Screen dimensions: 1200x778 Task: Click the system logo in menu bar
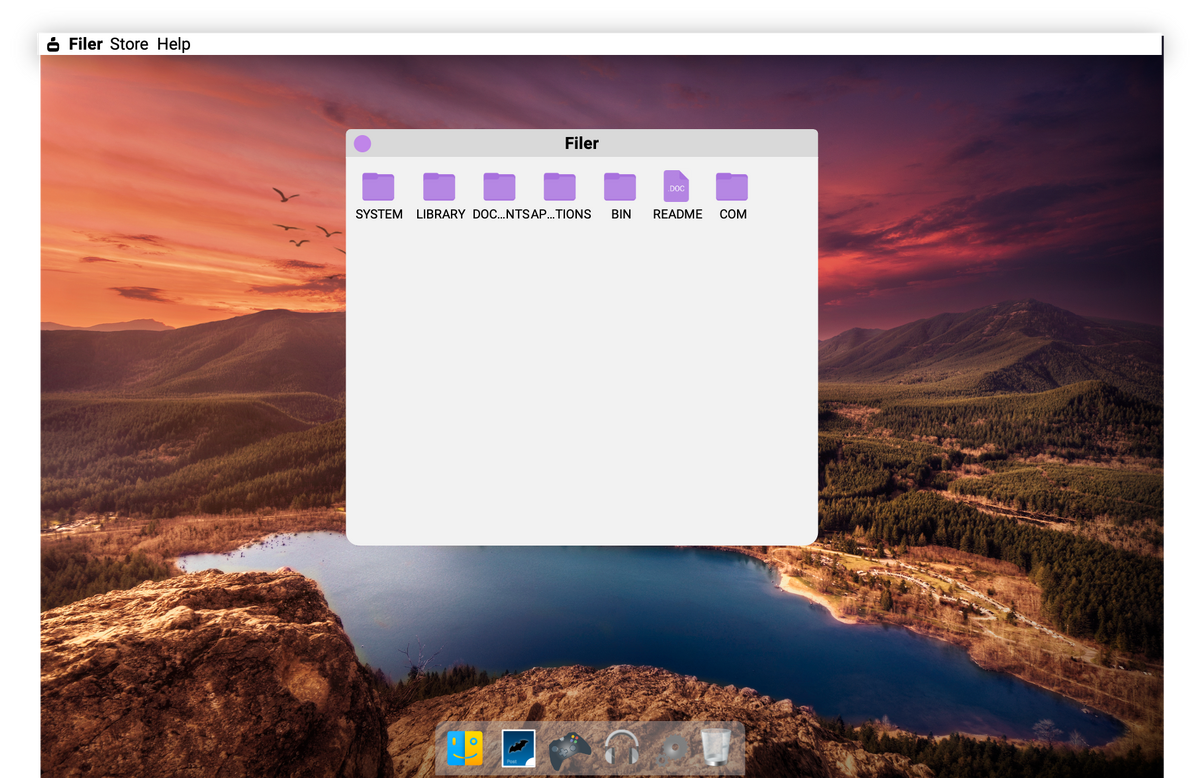point(54,44)
